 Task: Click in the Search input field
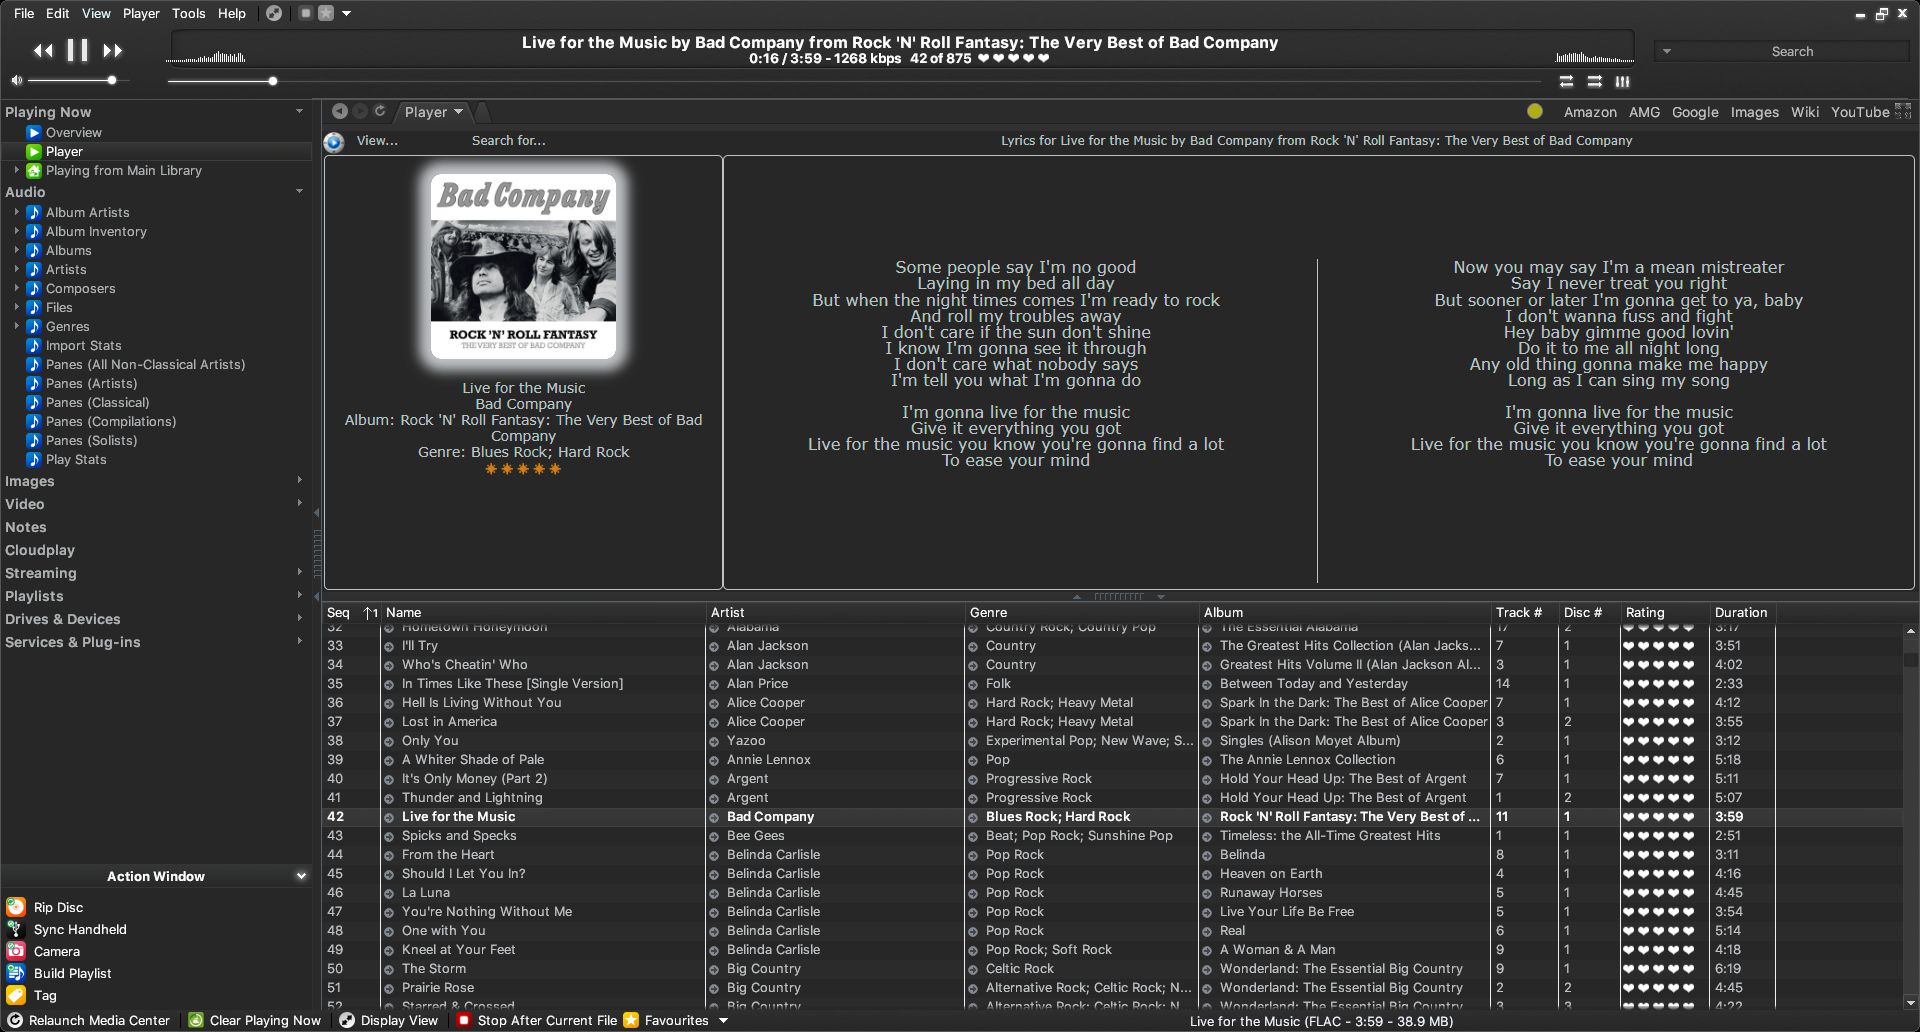(x=1792, y=51)
